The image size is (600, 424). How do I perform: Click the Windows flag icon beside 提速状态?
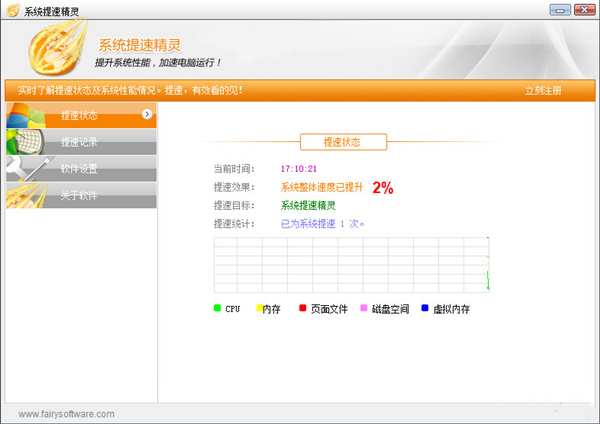24,115
